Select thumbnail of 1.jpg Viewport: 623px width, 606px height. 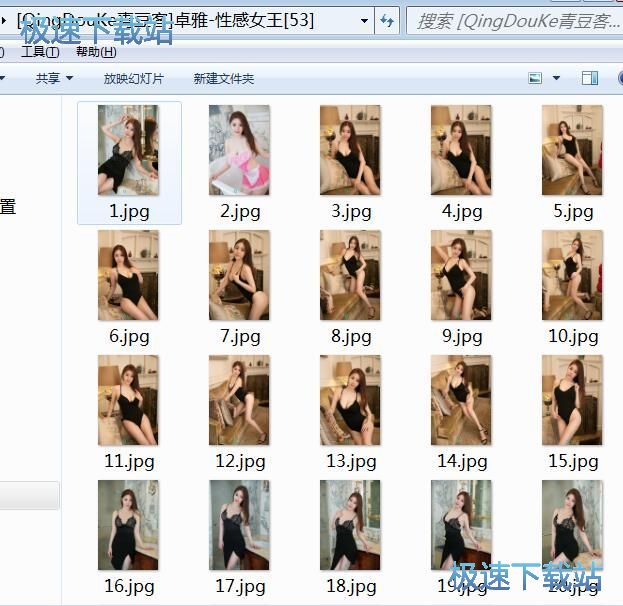click(128, 150)
